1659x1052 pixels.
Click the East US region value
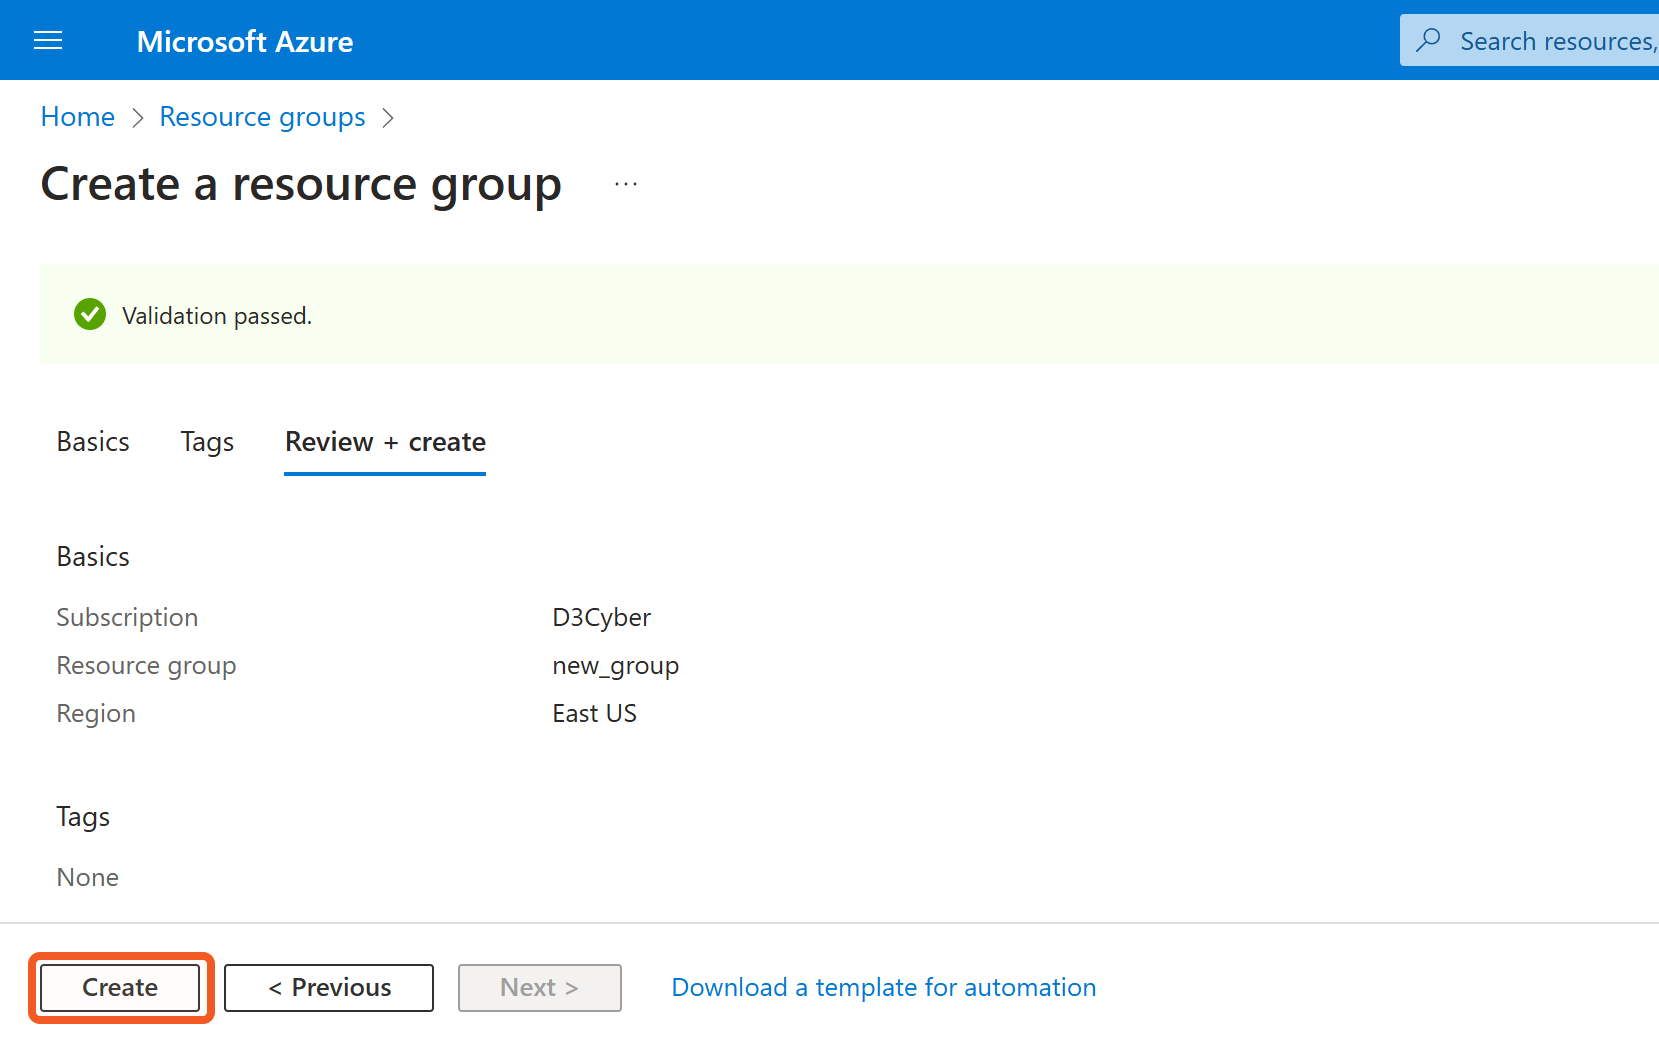594,714
